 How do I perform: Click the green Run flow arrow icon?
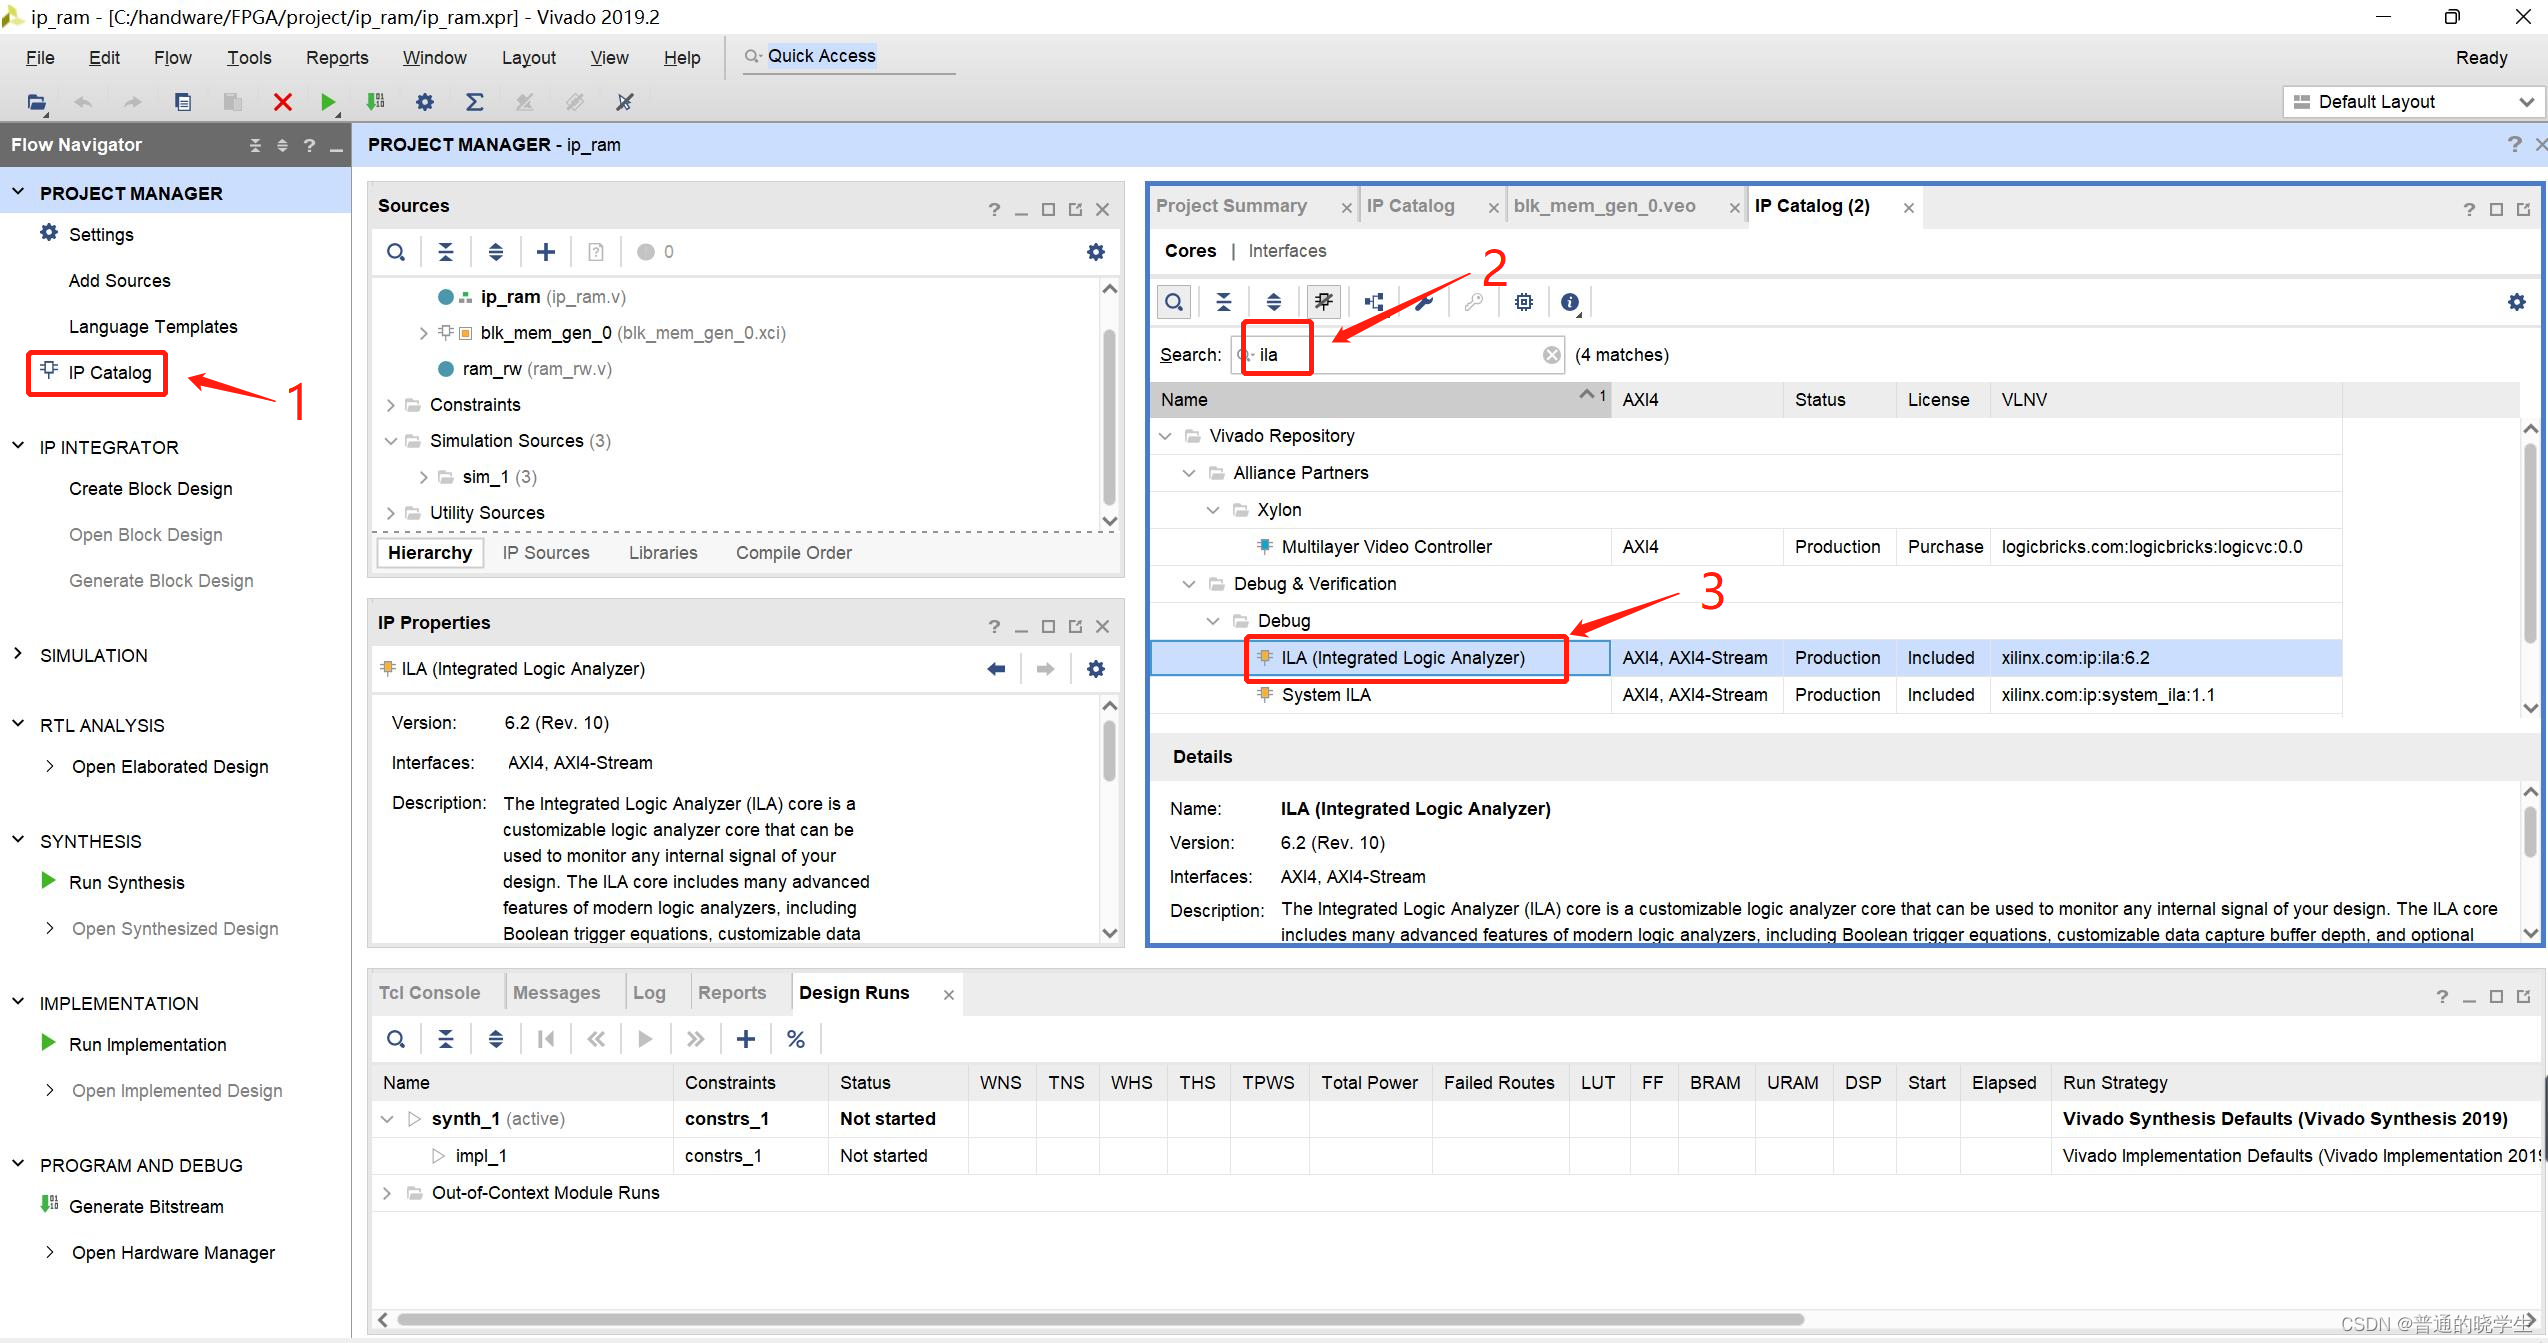(x=328, y=102)
